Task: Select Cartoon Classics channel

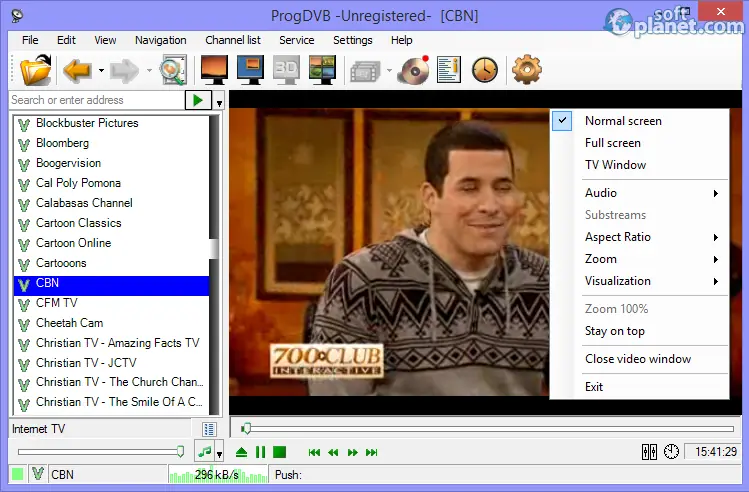Action: [111, 223]
